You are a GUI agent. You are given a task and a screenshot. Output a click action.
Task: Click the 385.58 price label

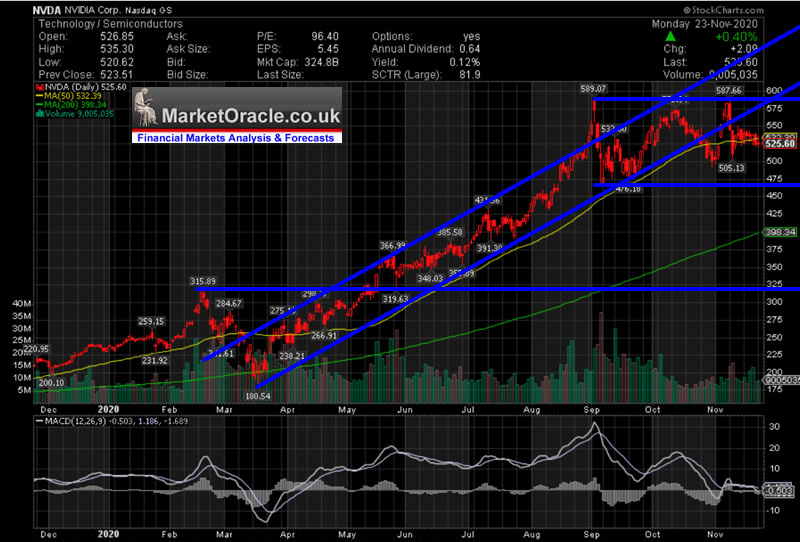[449, 232]
